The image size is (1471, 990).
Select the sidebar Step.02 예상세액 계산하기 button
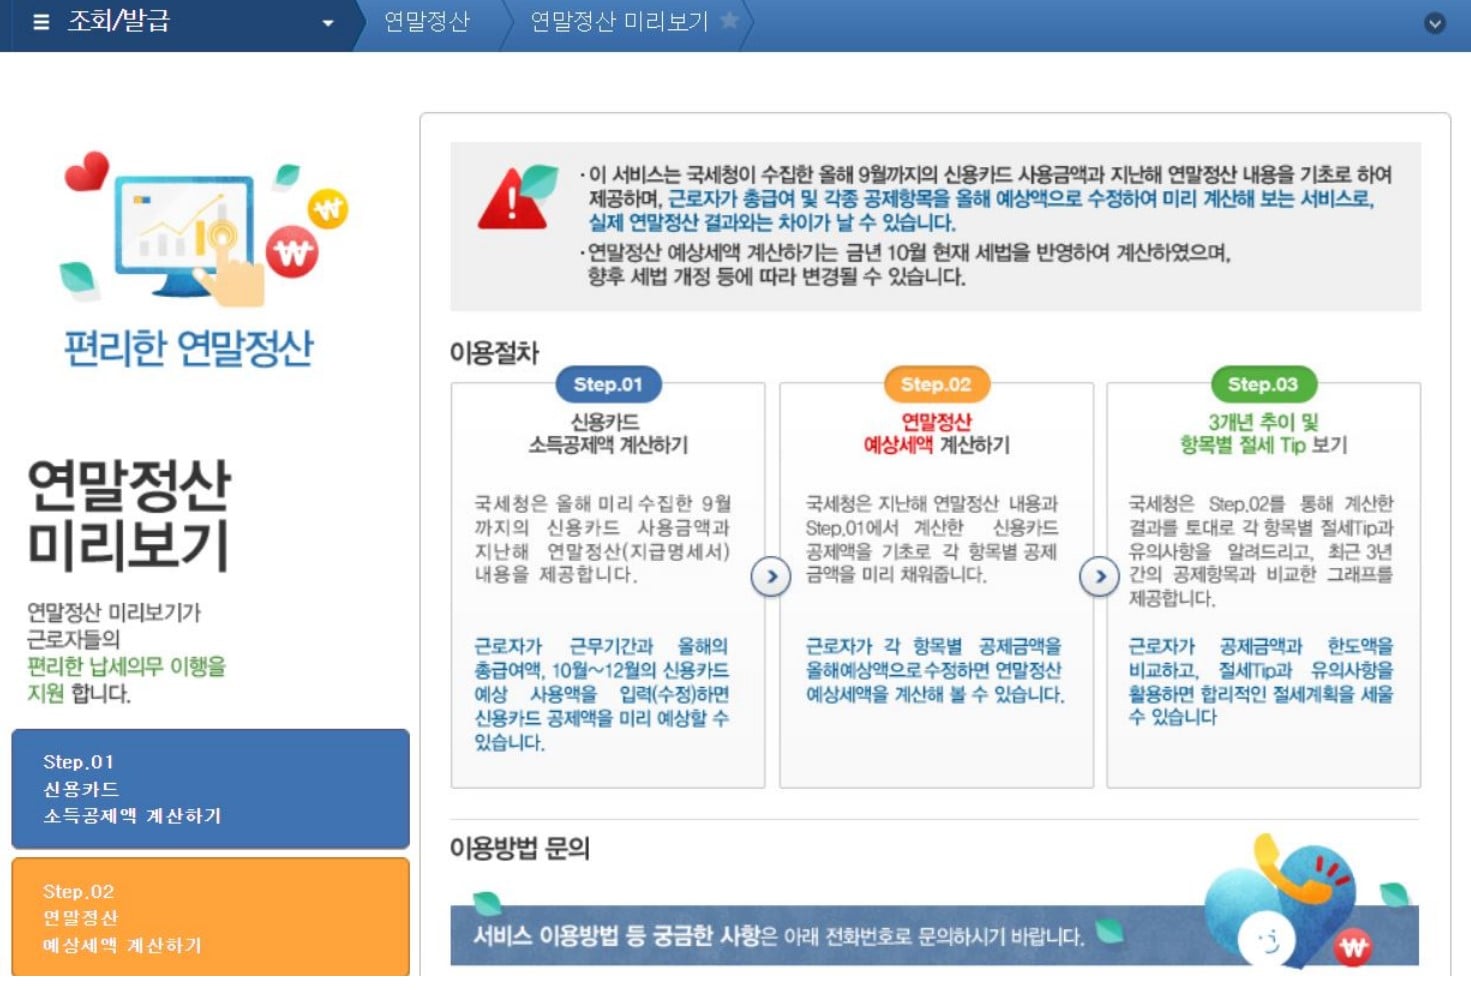tap(209, 917)
